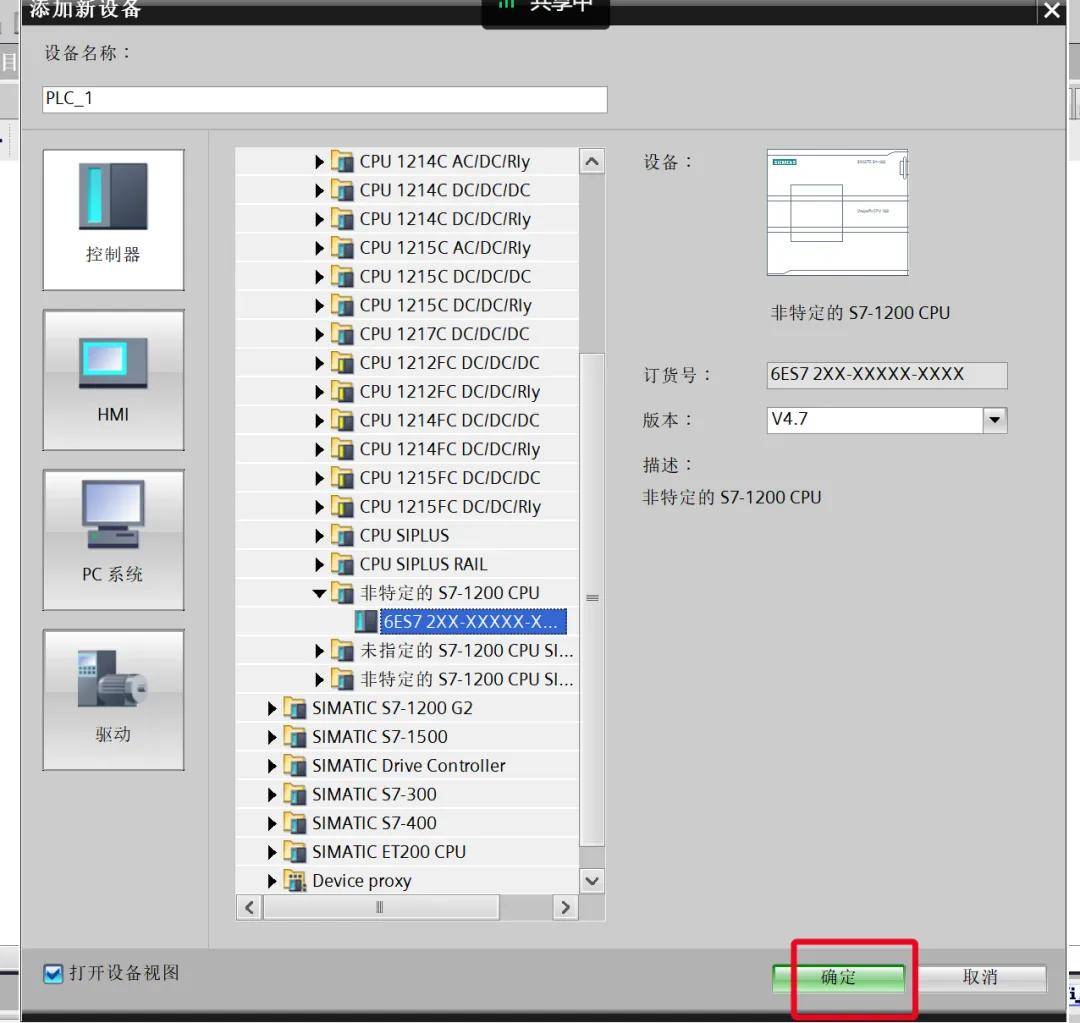Screen dimensions: 1080x1023
Task: Toggle the 打开设备视图 checkbox
Action: [x=53, y=973]
